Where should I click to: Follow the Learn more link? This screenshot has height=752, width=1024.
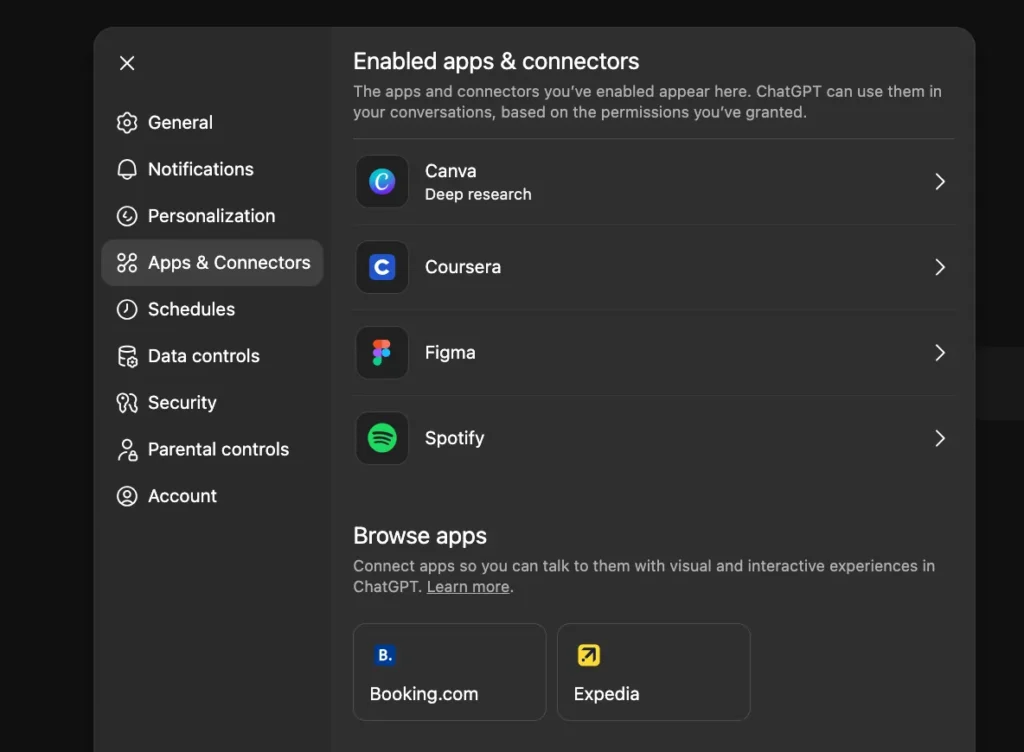click(468, 587)
